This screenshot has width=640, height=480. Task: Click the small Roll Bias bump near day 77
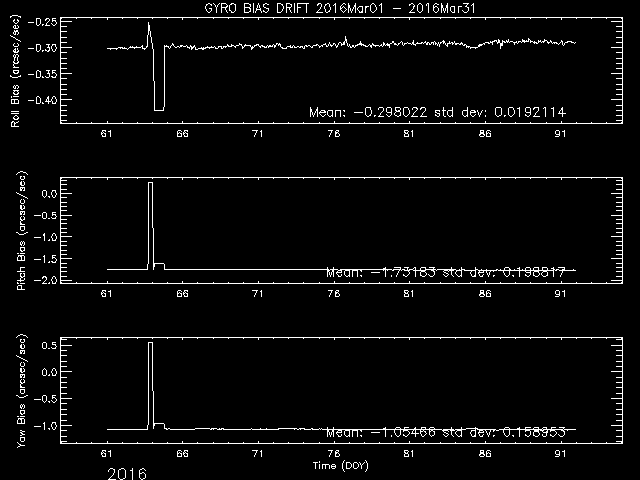(346, 40)
